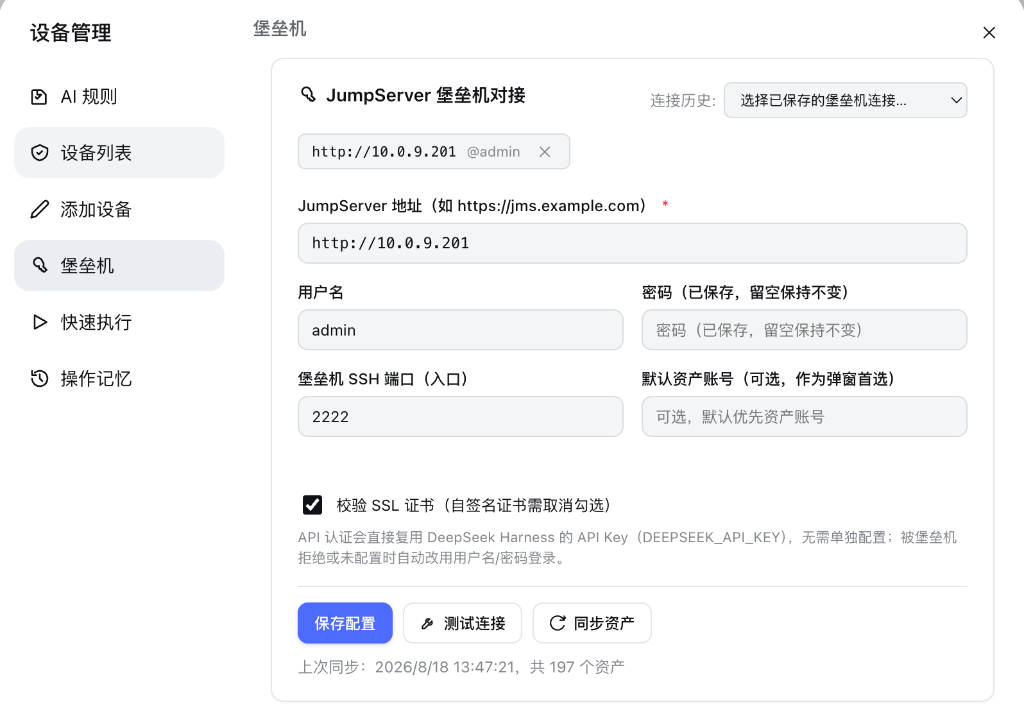
Task: Click the chevron arrow of connection history dropdown
Action: pyautogui.click(x=956, y=101)
